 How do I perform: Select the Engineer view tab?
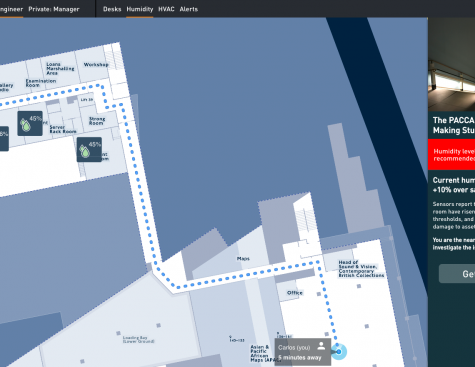tap(11, 9)
